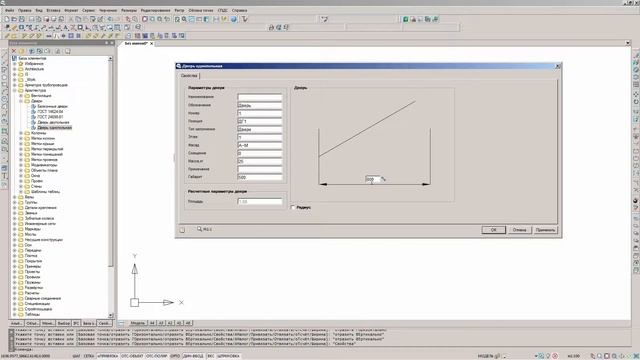The image size is (640, 360).
Task: Click the Undo arrow toolbar icon
Action: coord(110,19)
